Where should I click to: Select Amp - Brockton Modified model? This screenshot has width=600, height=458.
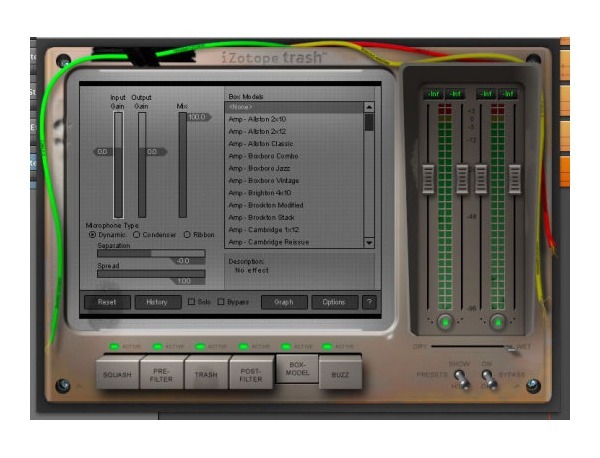click(x=294, y=205)
